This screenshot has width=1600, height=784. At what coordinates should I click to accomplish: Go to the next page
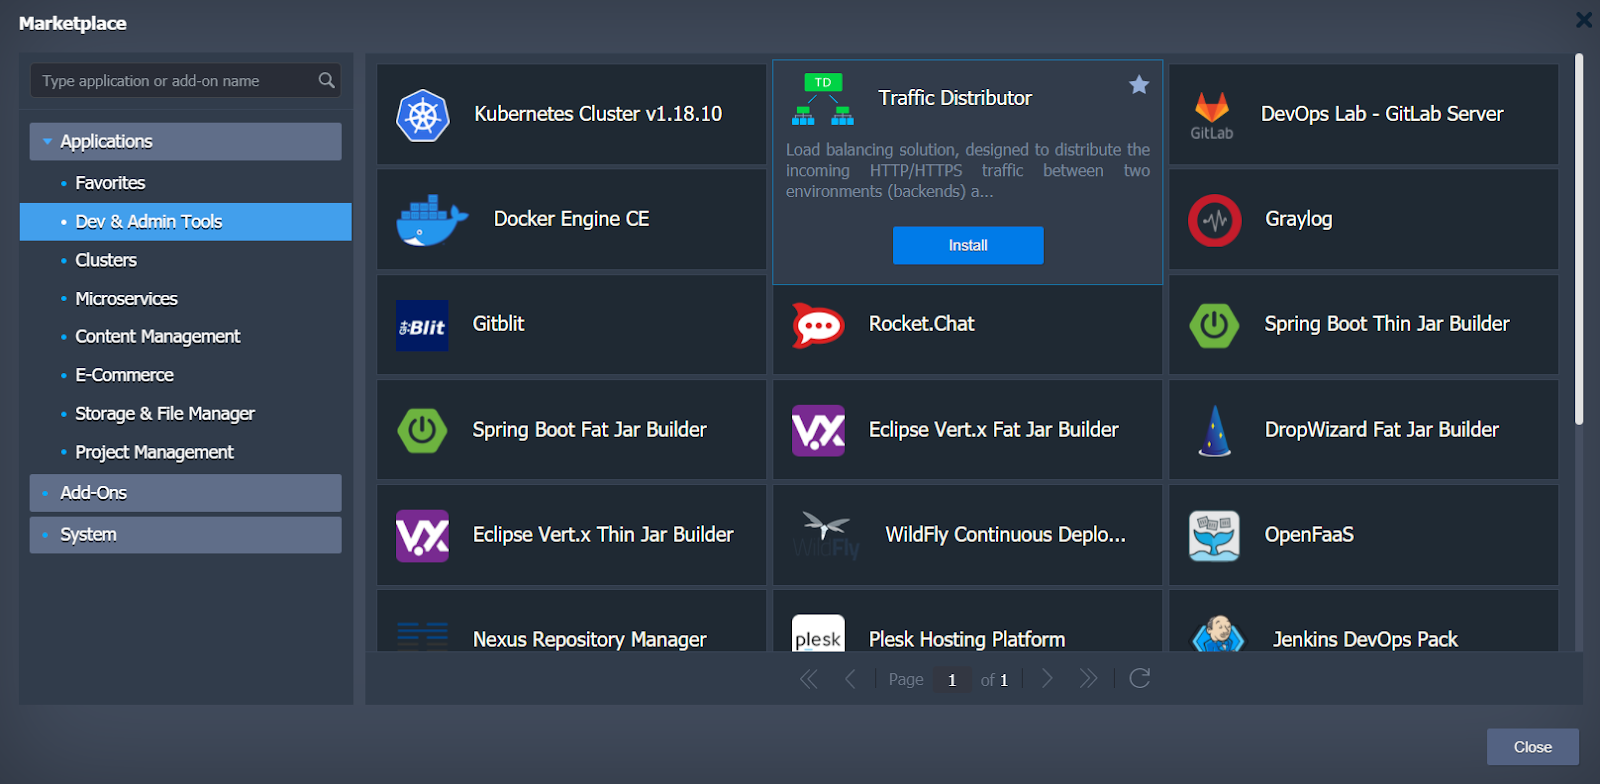tap(1047, 679)
